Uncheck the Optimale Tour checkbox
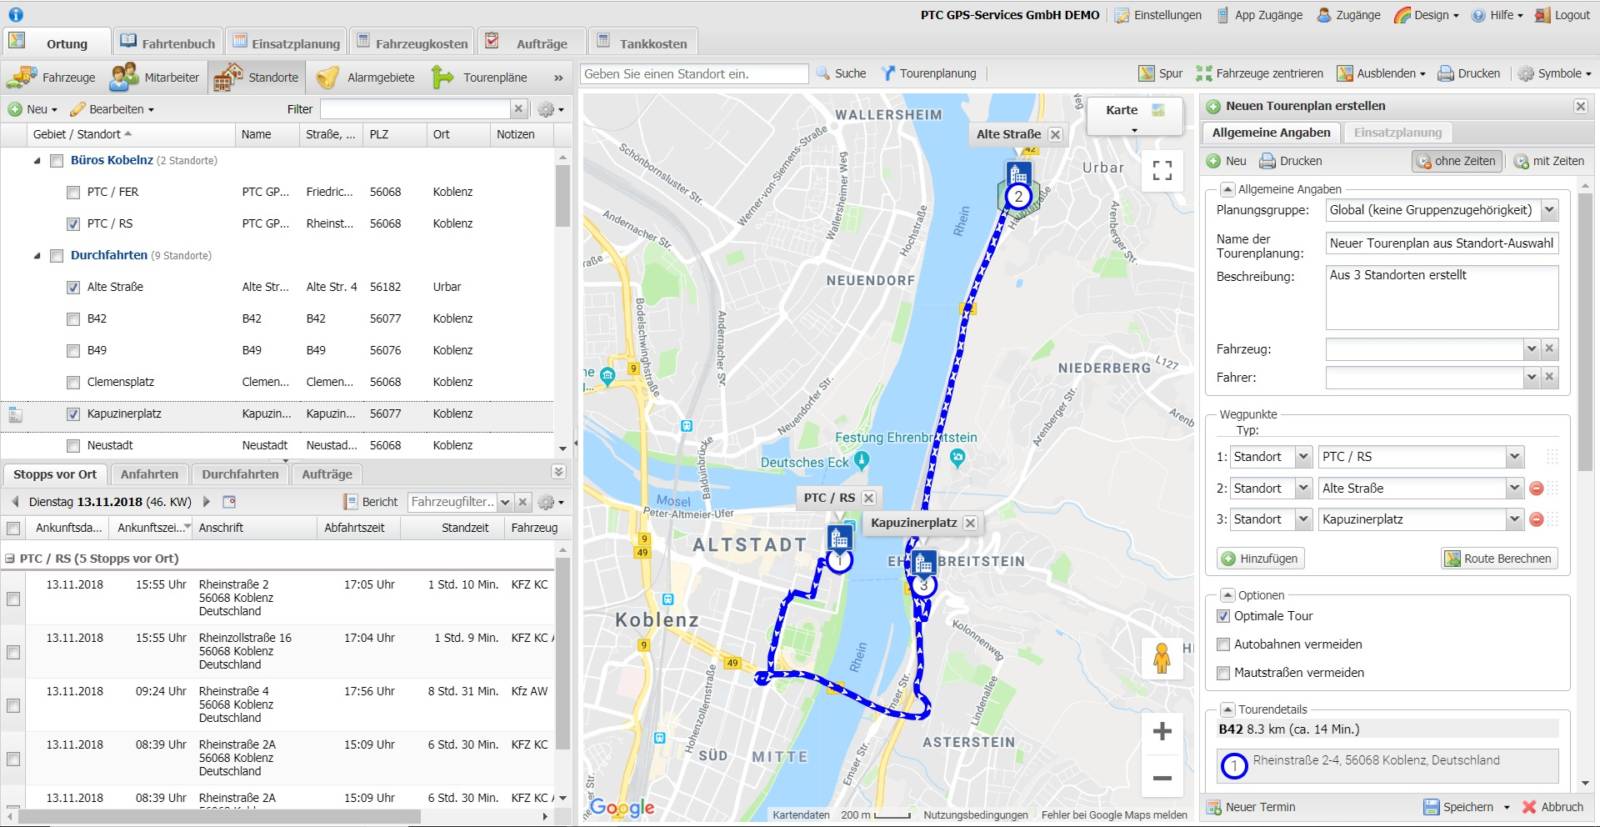Screen dimensions: 1600x827 pos(1223,616)
